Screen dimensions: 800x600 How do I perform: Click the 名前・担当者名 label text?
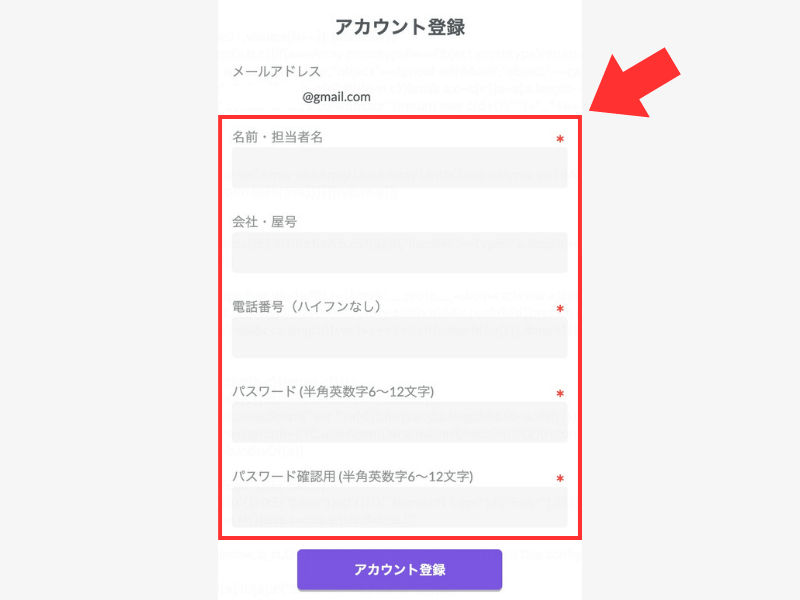pos(277,137)
